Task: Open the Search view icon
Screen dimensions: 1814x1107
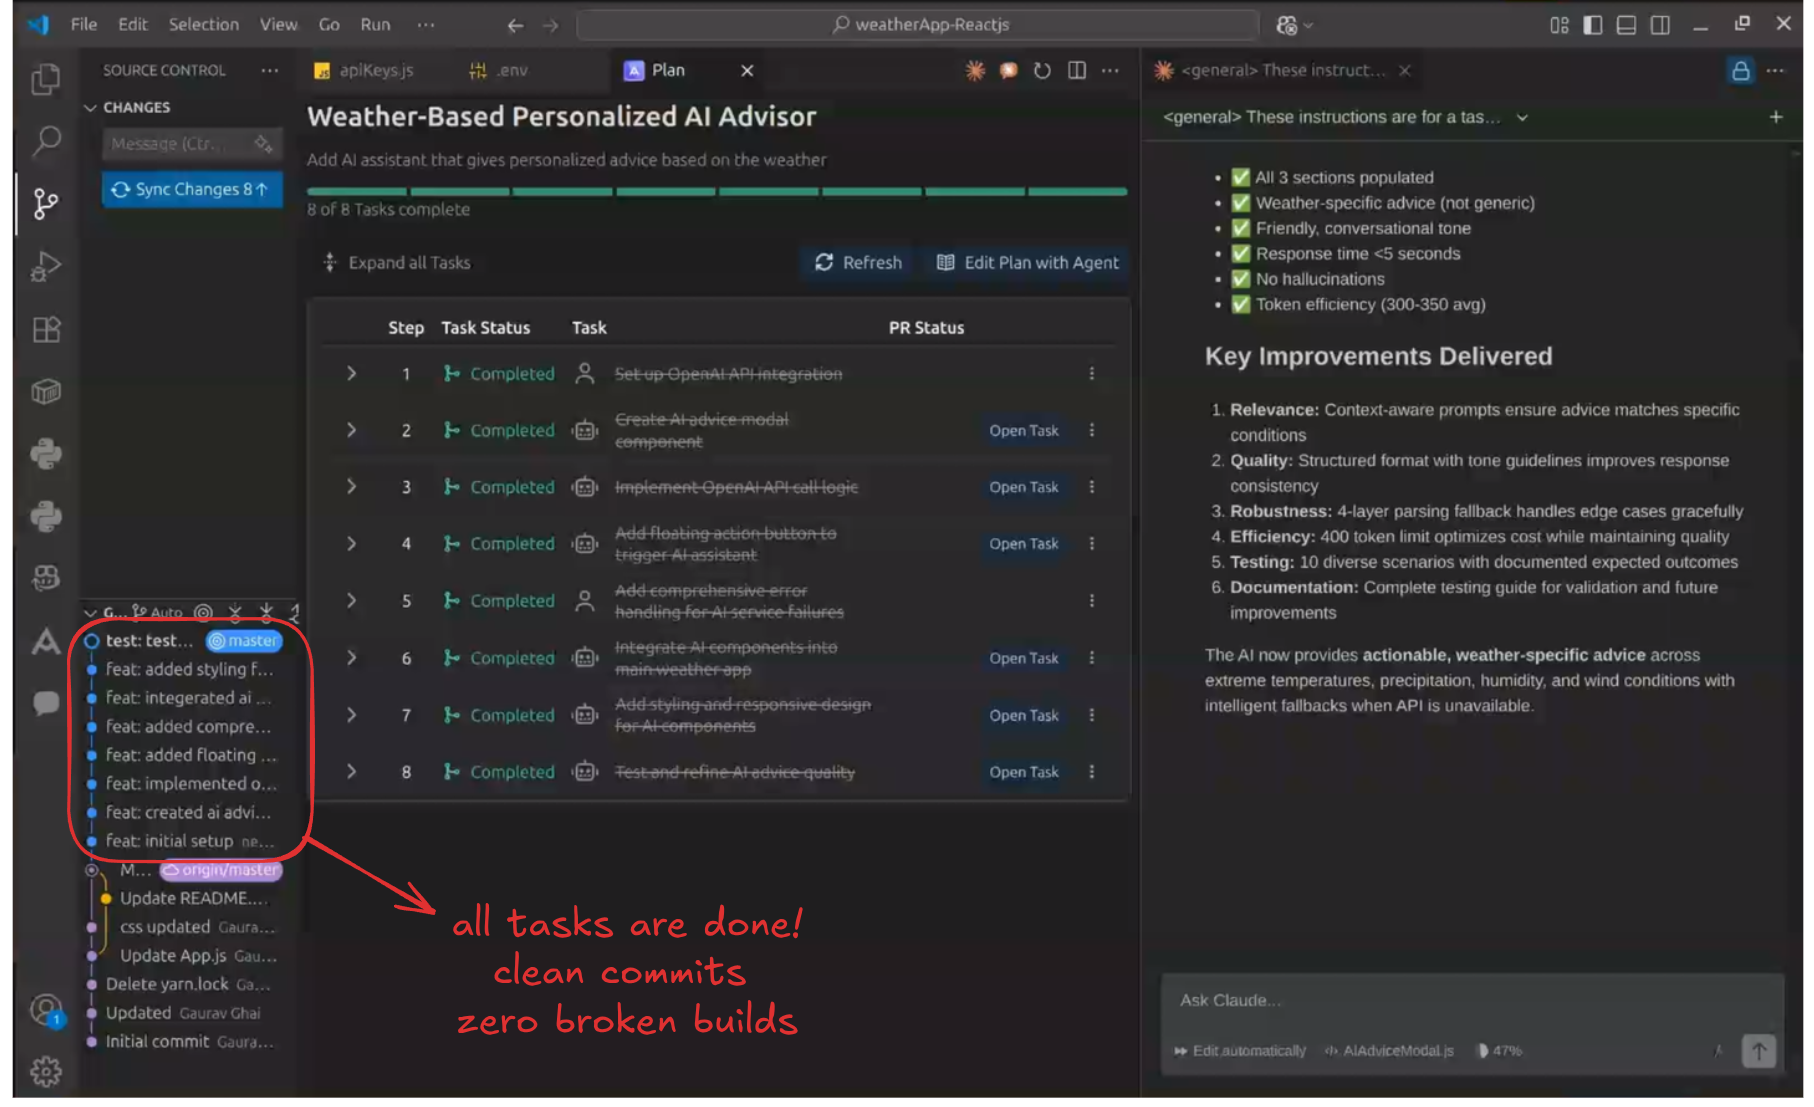Action: pyautogui.click(x=46, y=141)
